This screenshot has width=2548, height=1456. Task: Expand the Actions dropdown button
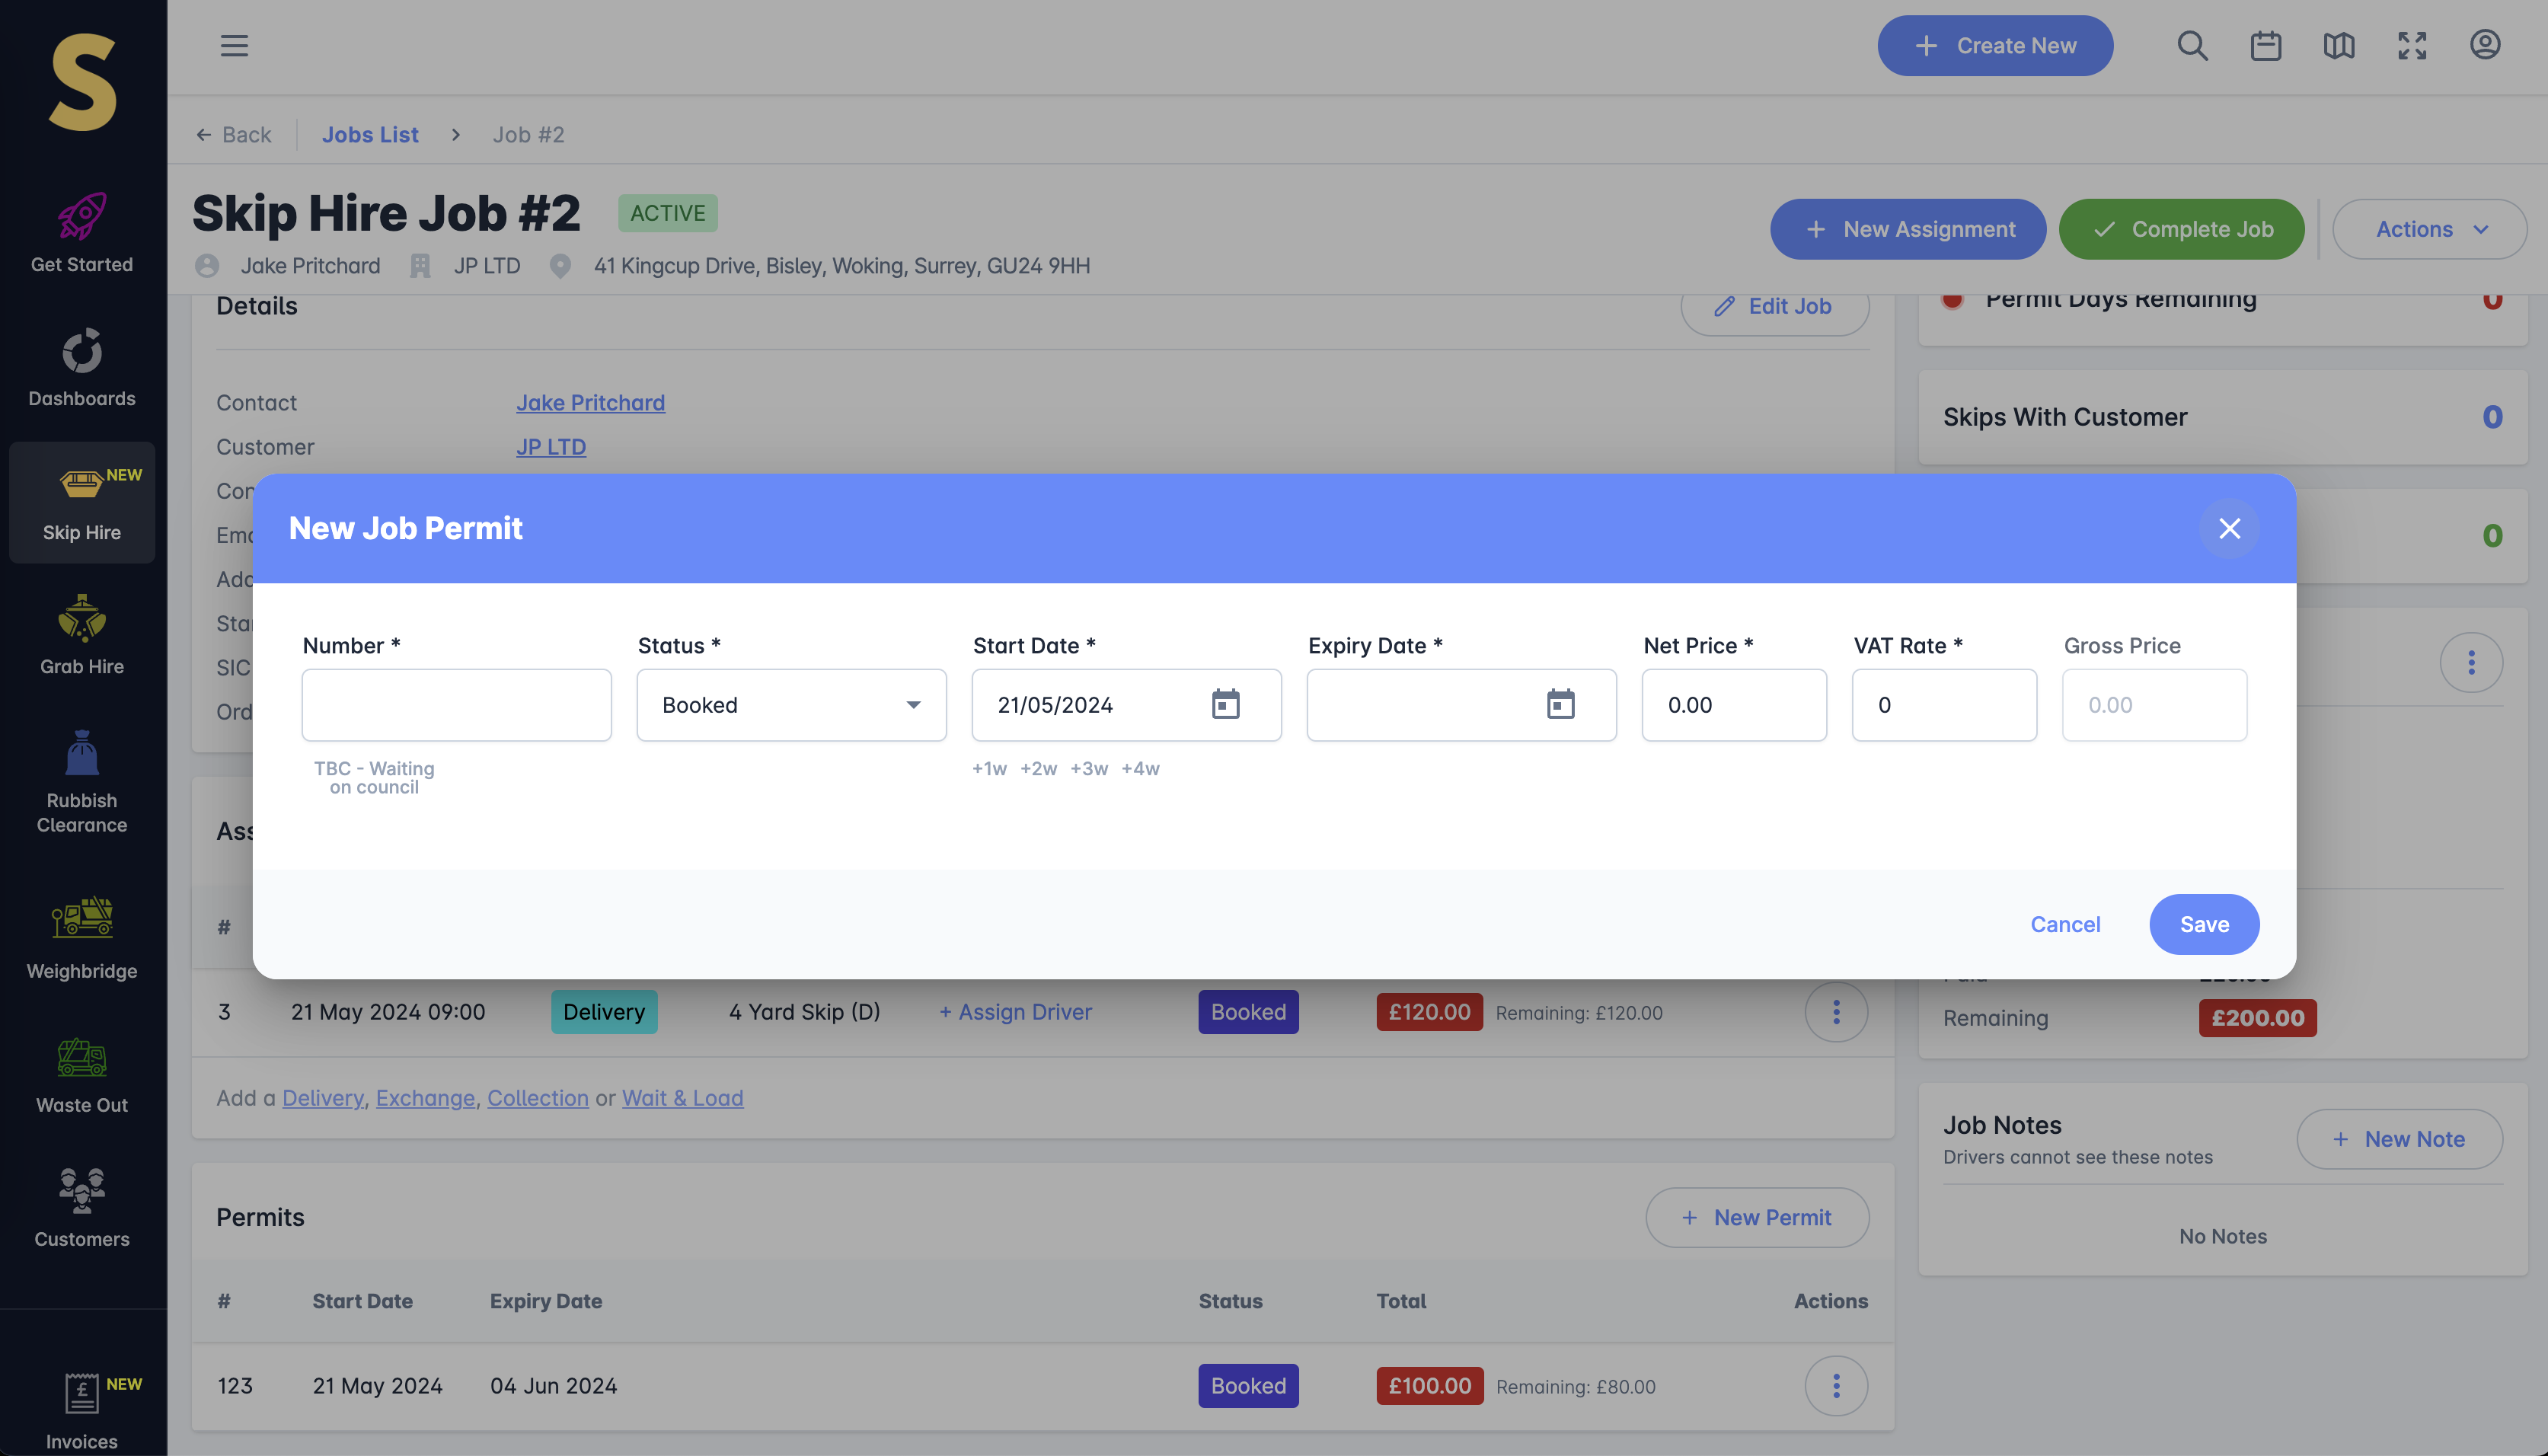[x=2429, y=229]
